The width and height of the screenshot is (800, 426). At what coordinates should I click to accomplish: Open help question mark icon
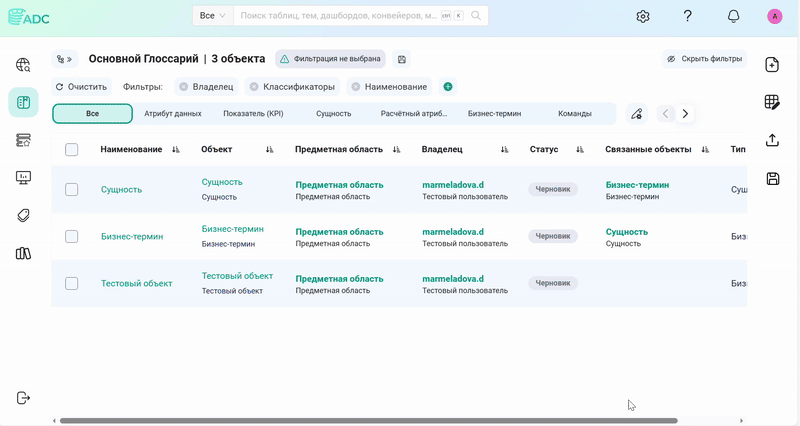(x=688, y=16)
